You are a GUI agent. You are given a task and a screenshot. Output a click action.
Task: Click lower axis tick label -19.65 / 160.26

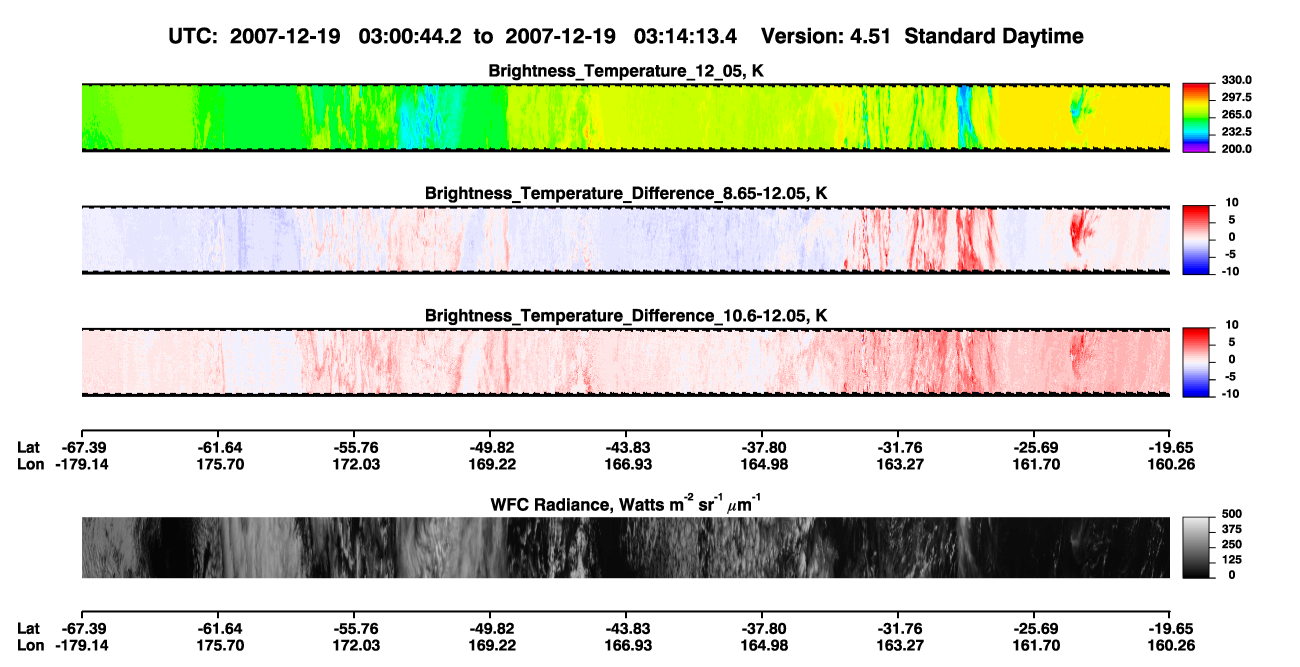pyautogui.click(x=1170, y=637)
